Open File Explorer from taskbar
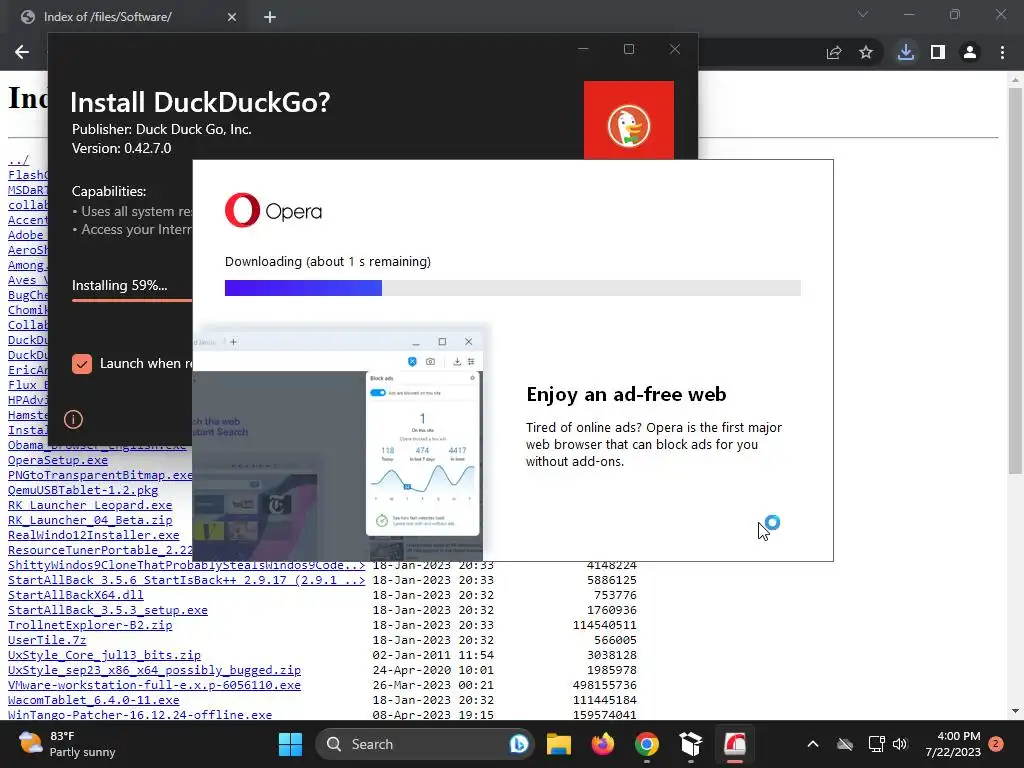The image size is (1024, 768). coord(559,744)
